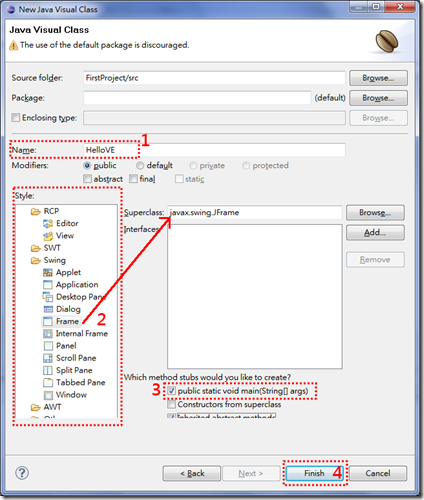Open help via question mark icon
Image resolution: width=424 pixels, height=500 pixels.
pos(22,473)
